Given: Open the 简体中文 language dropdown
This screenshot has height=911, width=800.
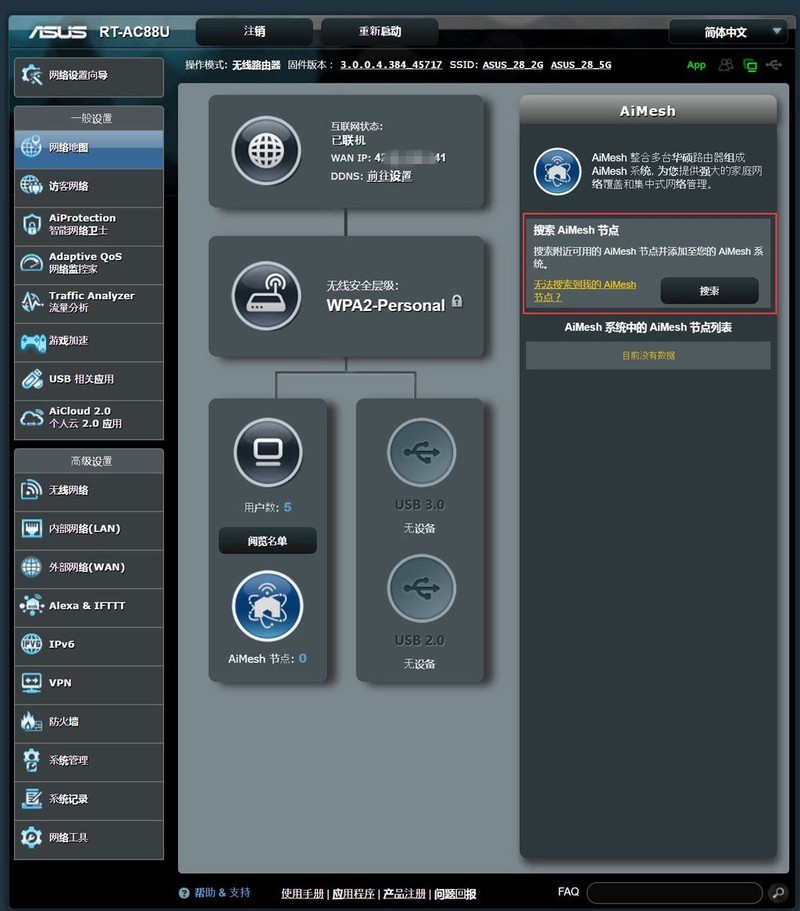Looking at the screenshot, I should click(727, 32).
